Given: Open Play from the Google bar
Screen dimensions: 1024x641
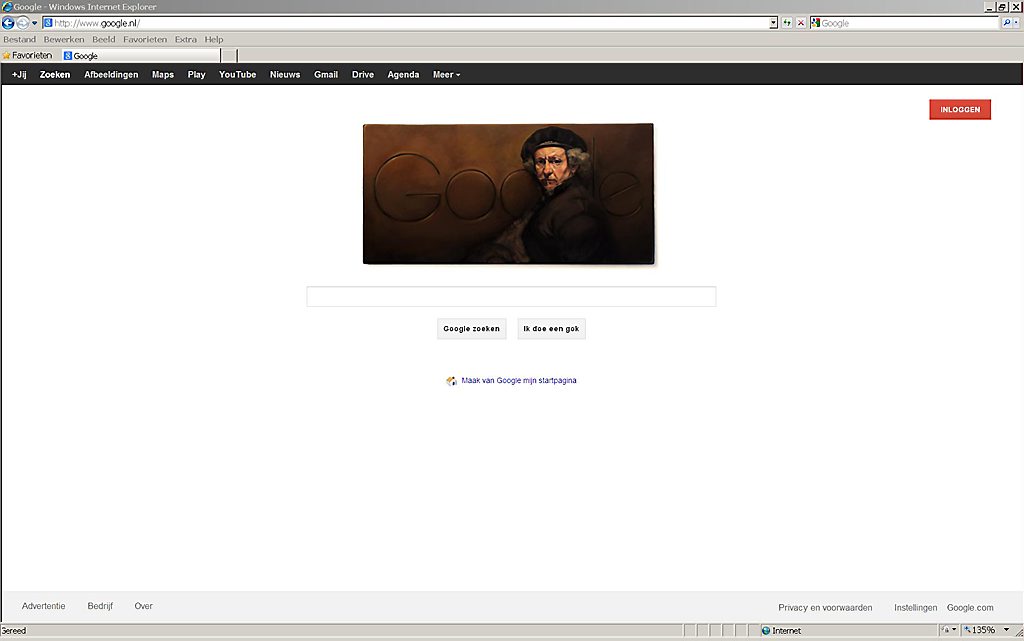Looking at the screenshot, I should tap(197, 74).
